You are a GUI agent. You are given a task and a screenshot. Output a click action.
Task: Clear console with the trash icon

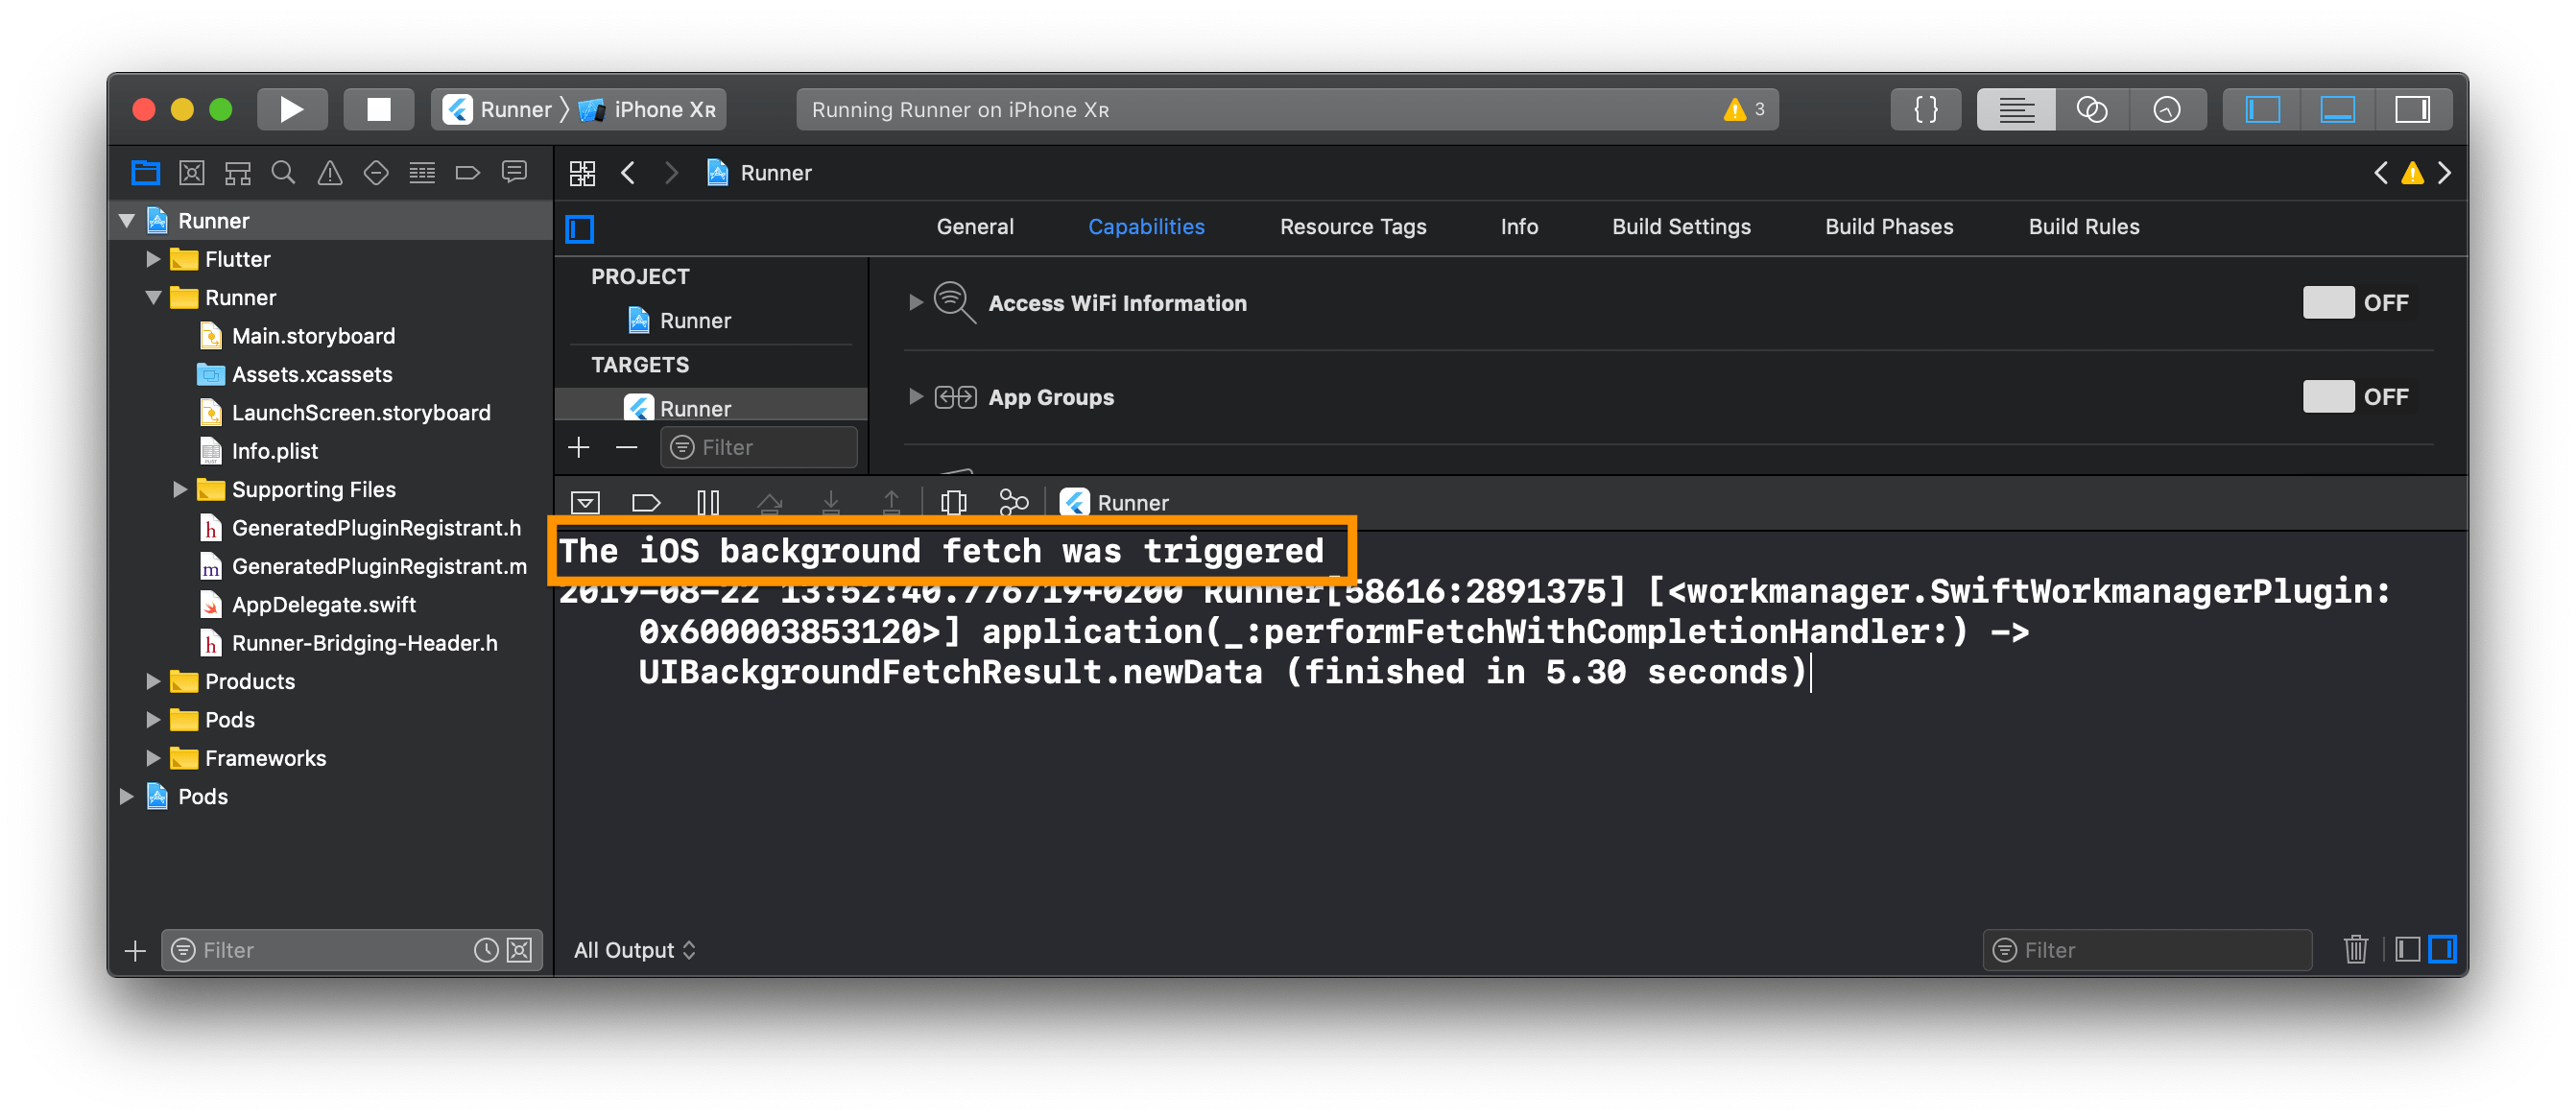pyautogui.click(x=2355, y=949)
